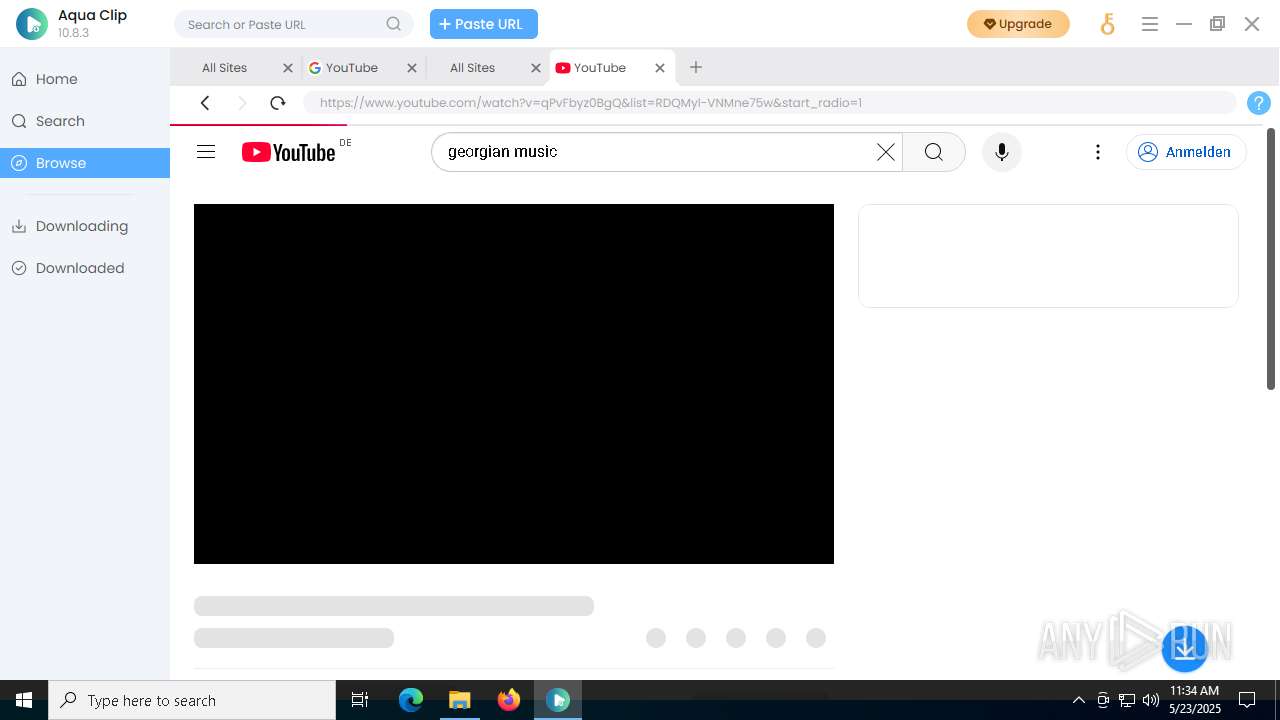Switch to the second All Sites tab
Image resolution: width=1280 pixels, height=720 pixels.
point(472,68)
